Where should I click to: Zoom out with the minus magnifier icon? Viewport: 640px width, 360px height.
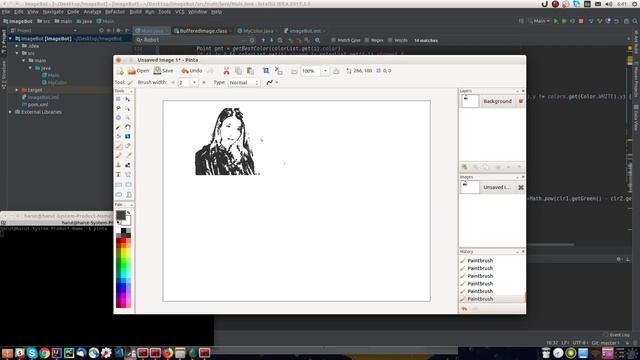[x=294, y=71]
